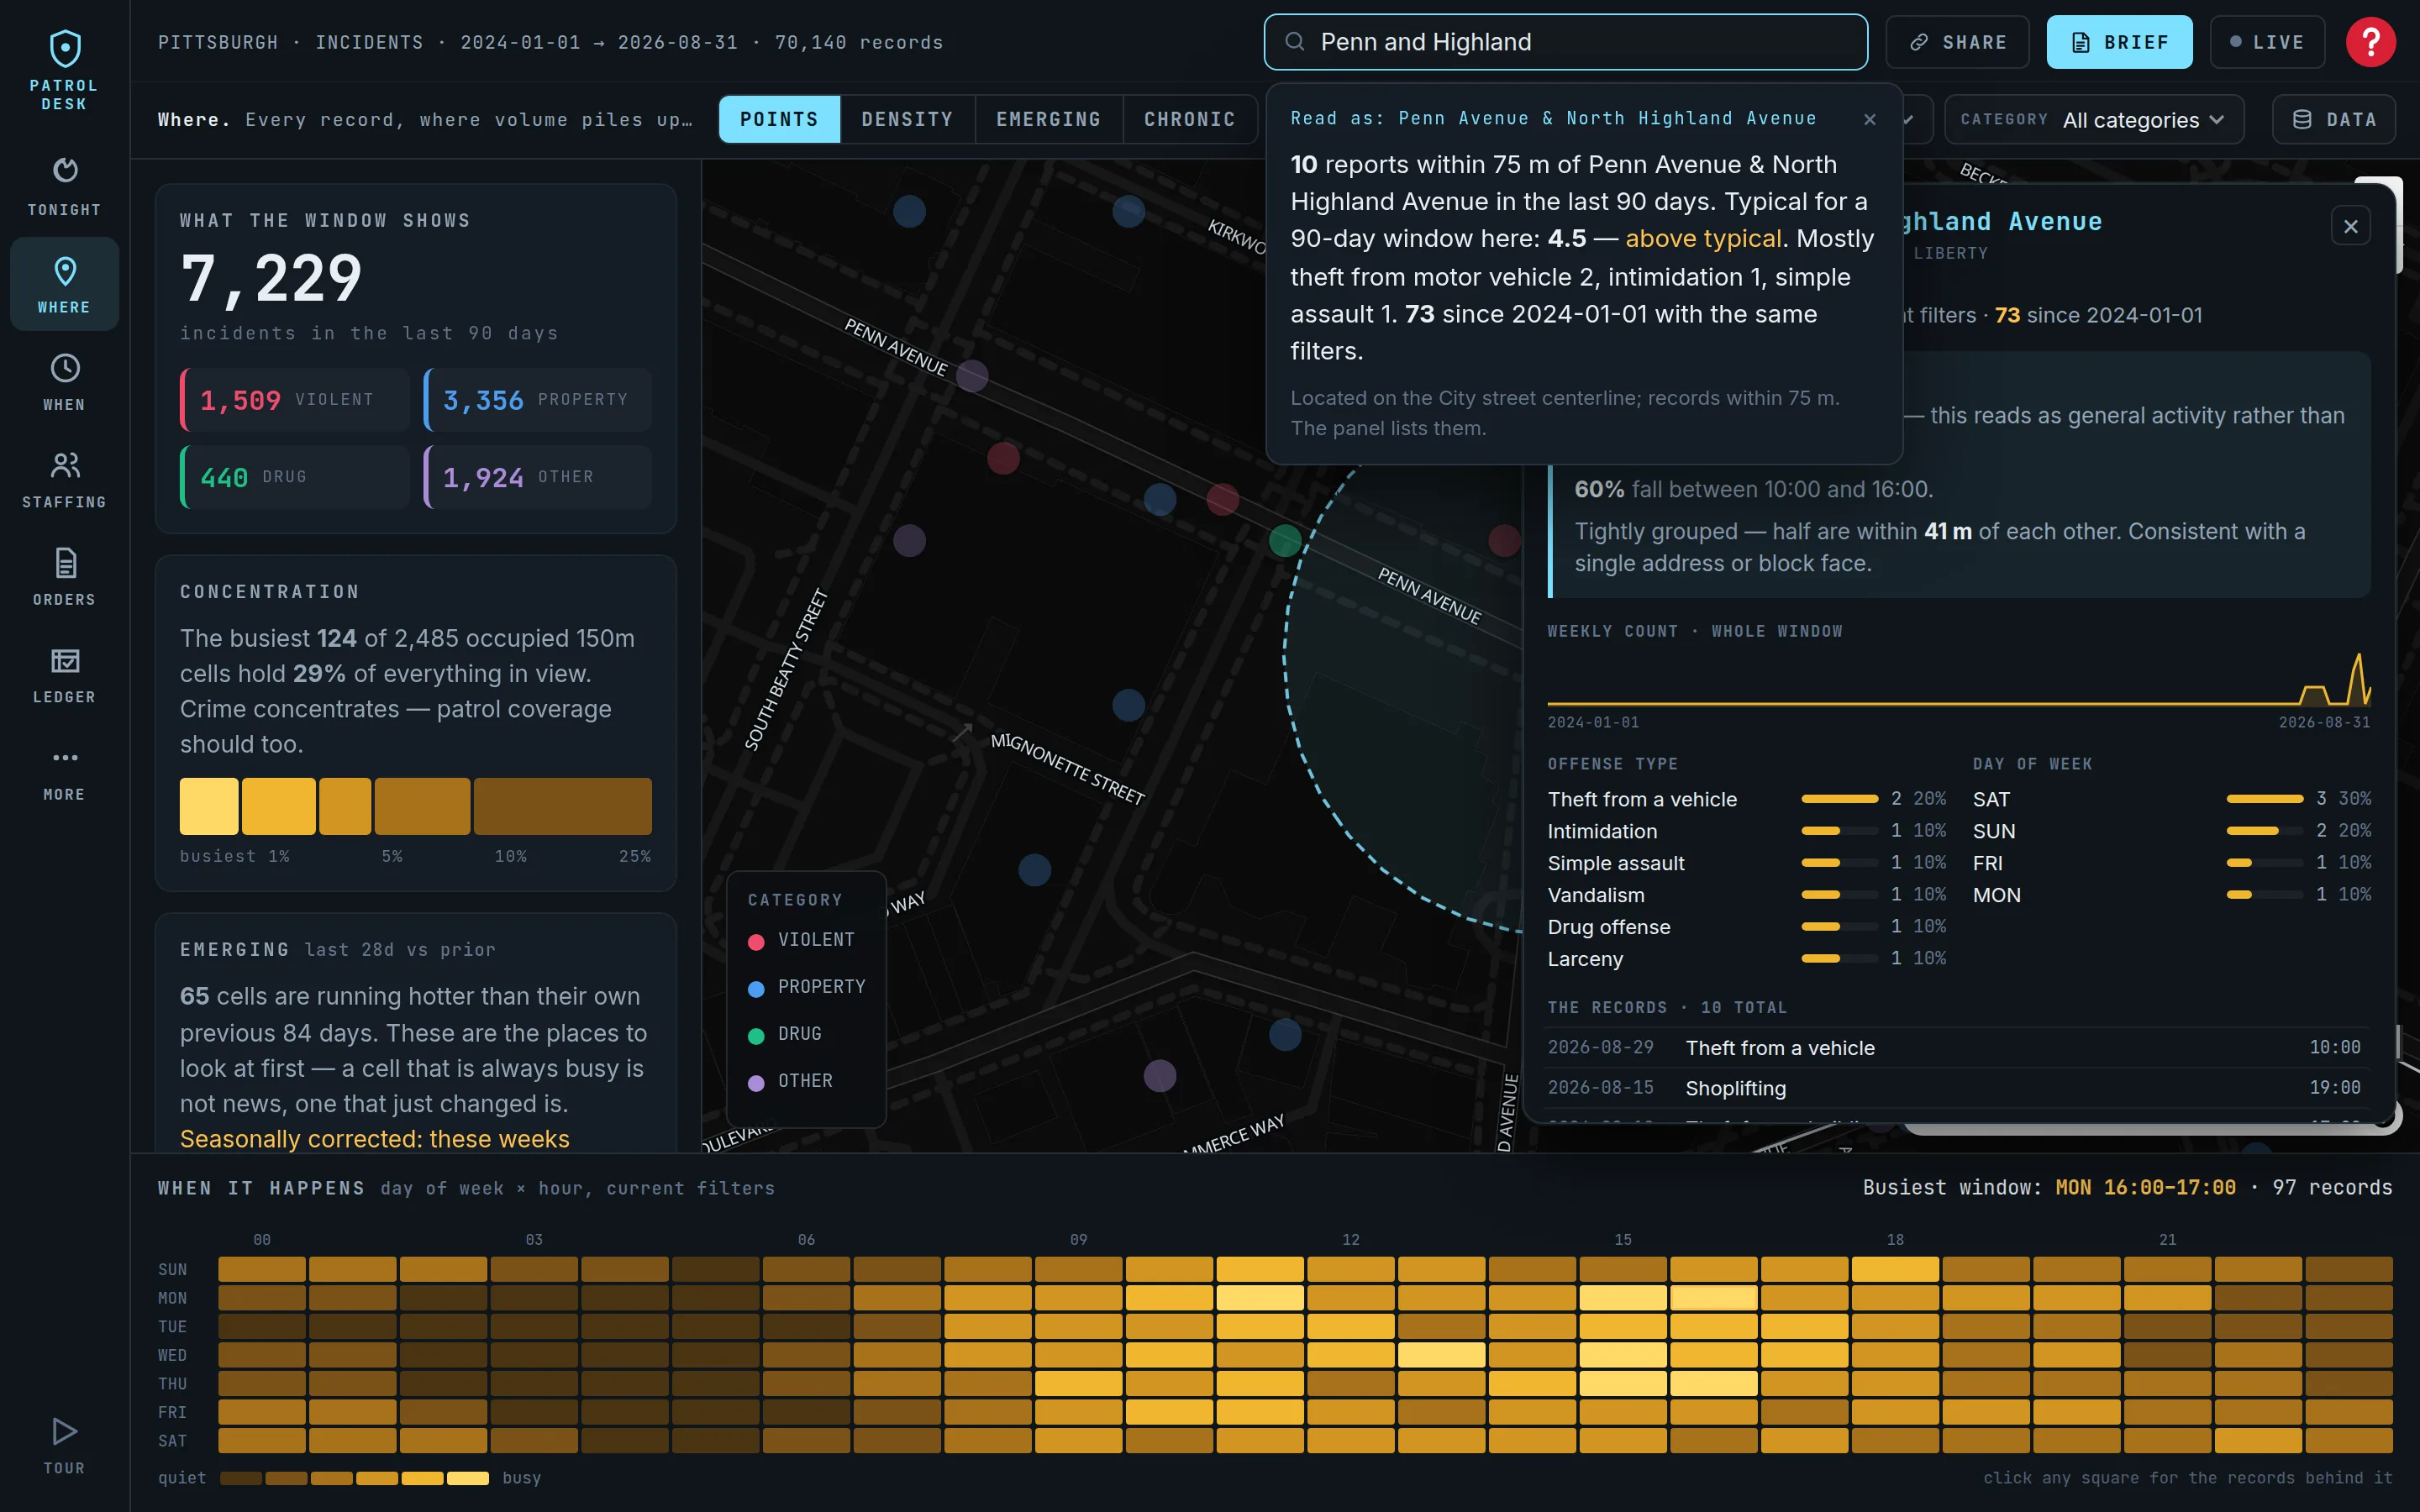Close the 'Read as' search popup

point(1869,119)
